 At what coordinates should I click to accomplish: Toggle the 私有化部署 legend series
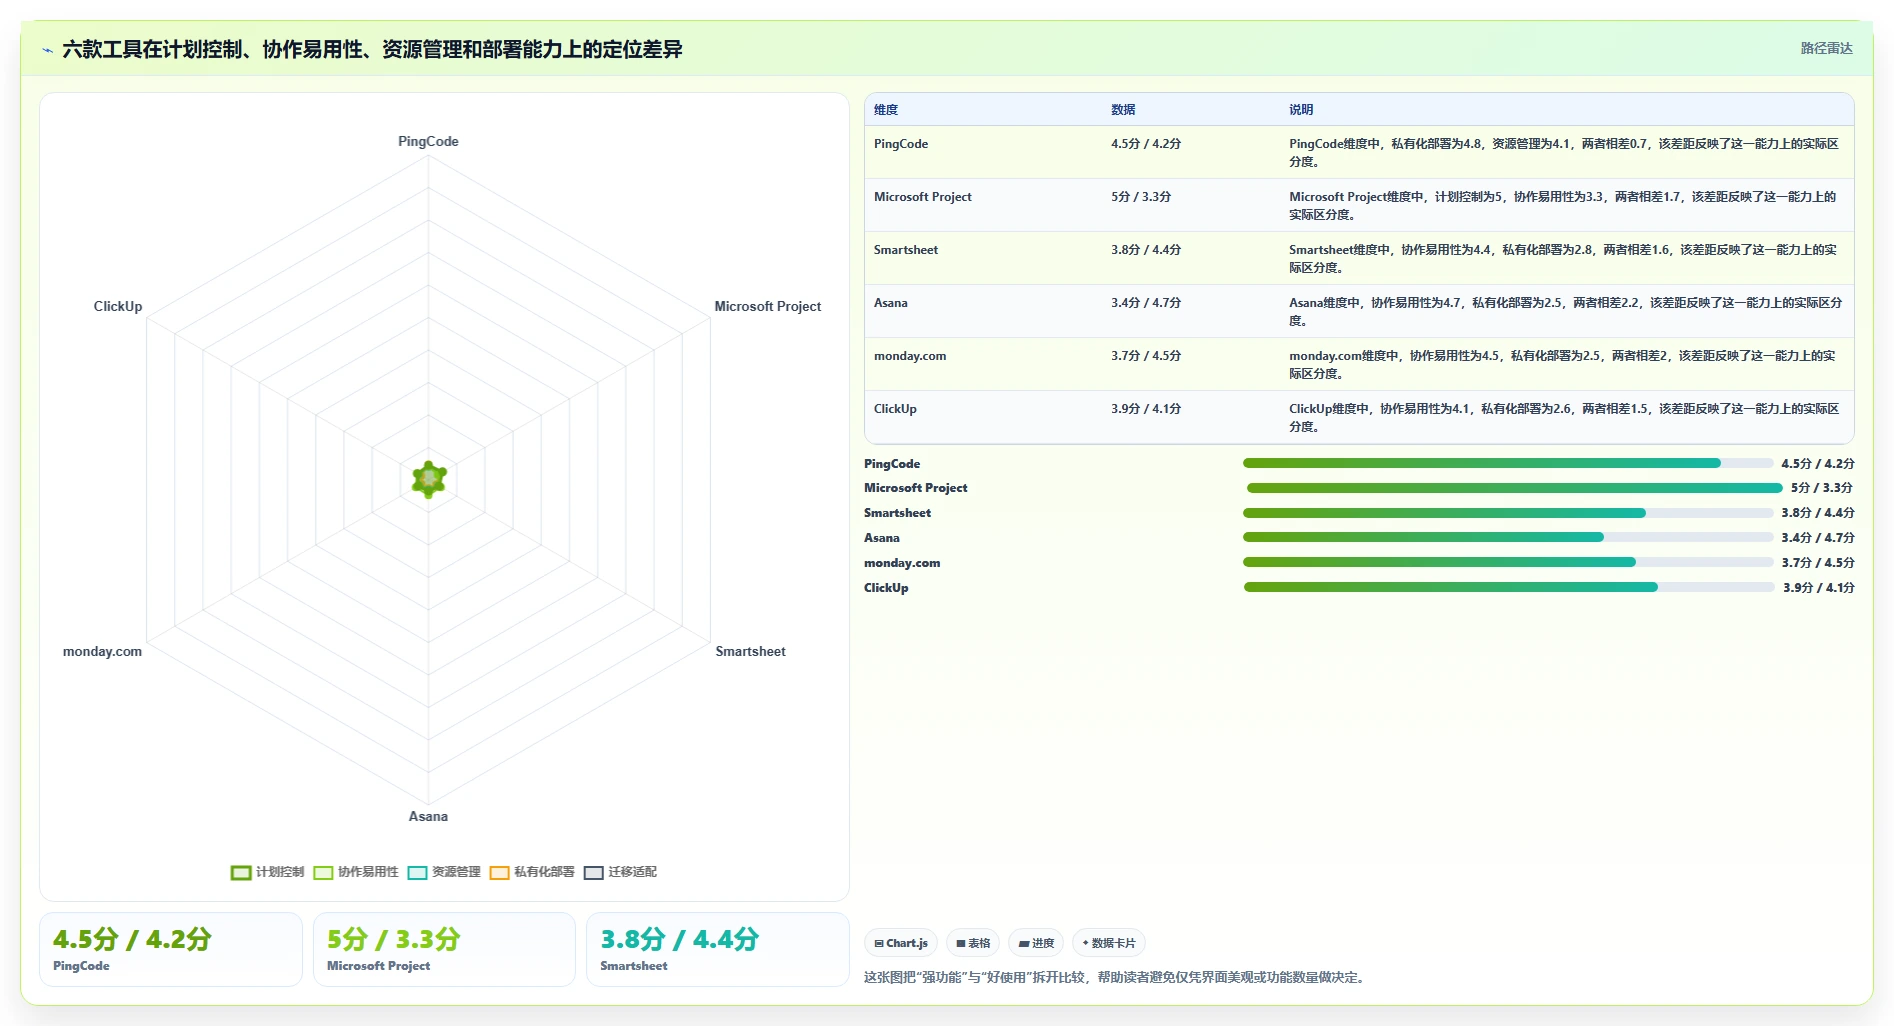[532, 872]
